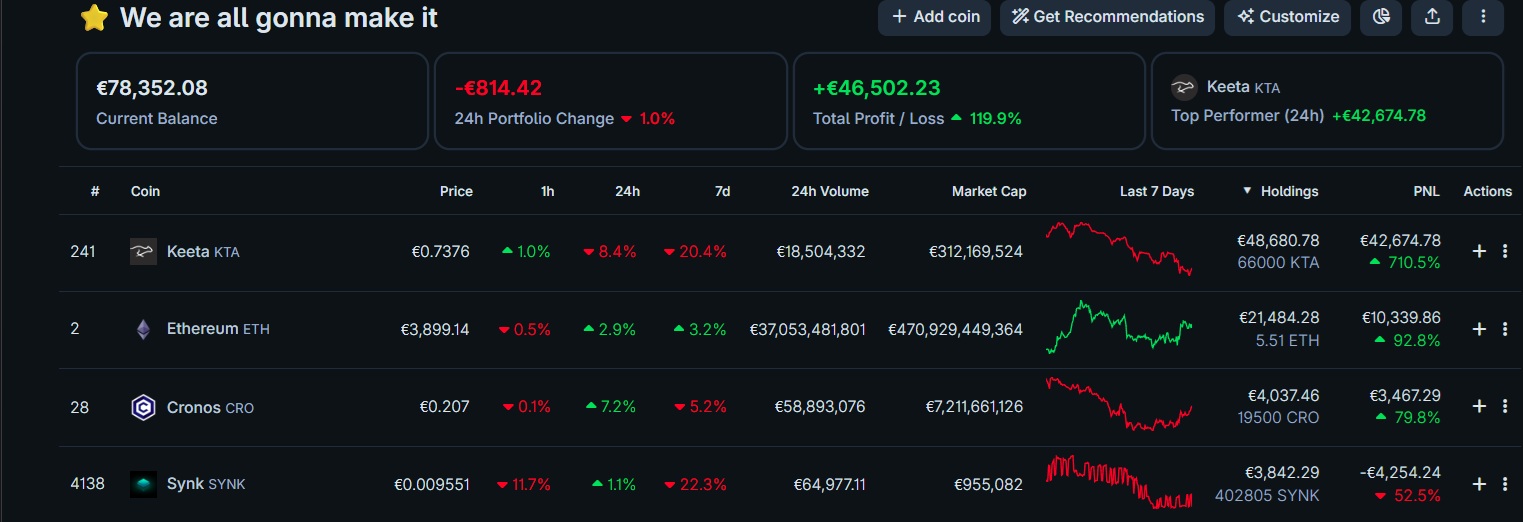Click the Synk coin icon
Screen dimensions: 1523x522
coord(143,484)
